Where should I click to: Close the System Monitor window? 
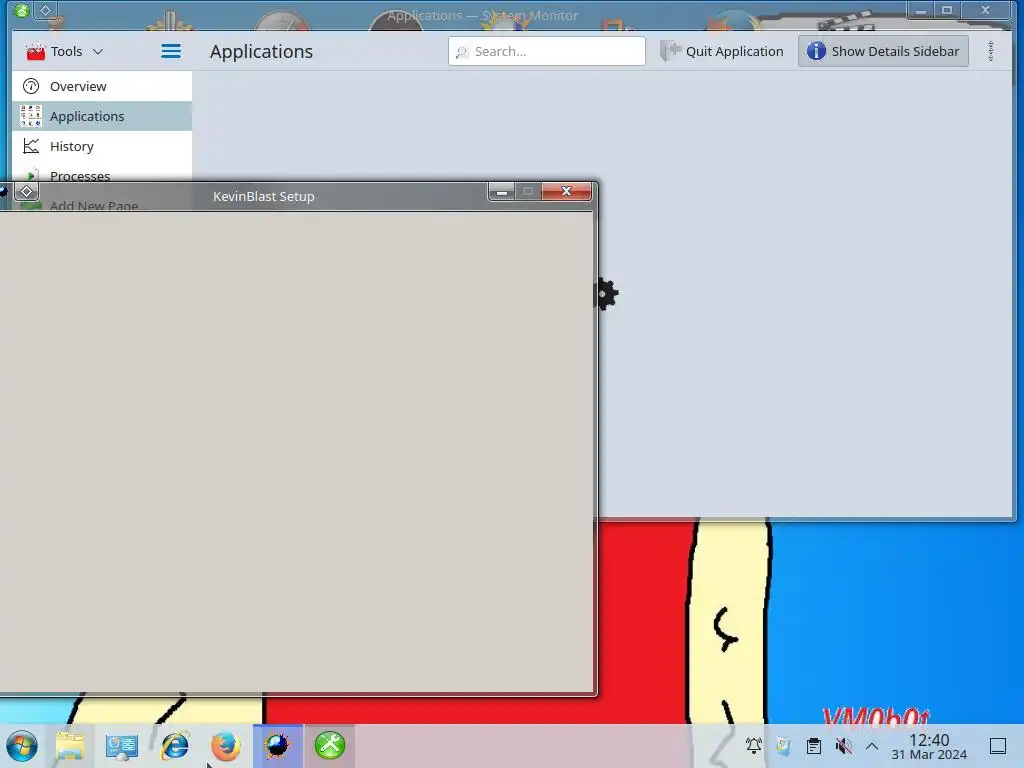tap(985, 10)
